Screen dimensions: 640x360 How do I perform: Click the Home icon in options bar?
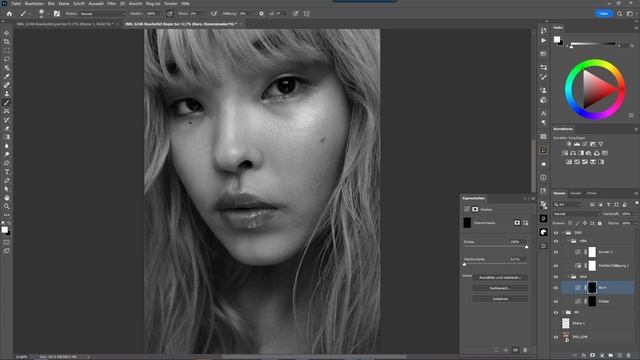[9, 13]
